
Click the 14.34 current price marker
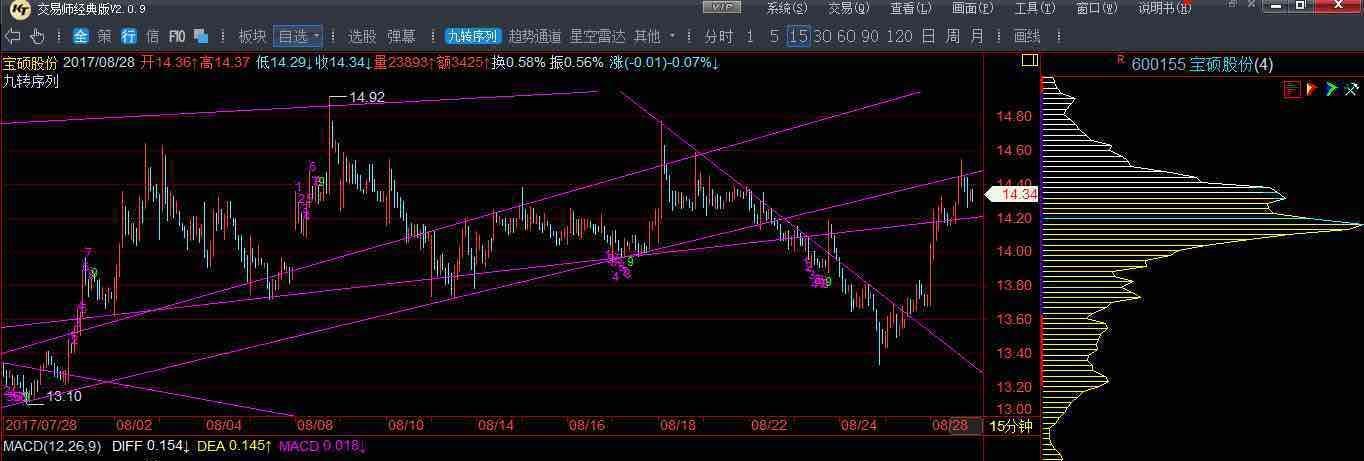(x=1014, y=195)
